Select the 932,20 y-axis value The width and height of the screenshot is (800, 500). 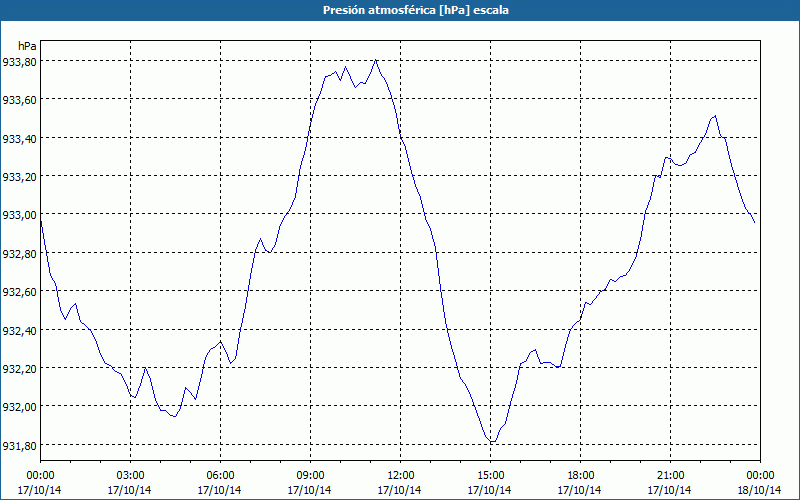[19, 368]
